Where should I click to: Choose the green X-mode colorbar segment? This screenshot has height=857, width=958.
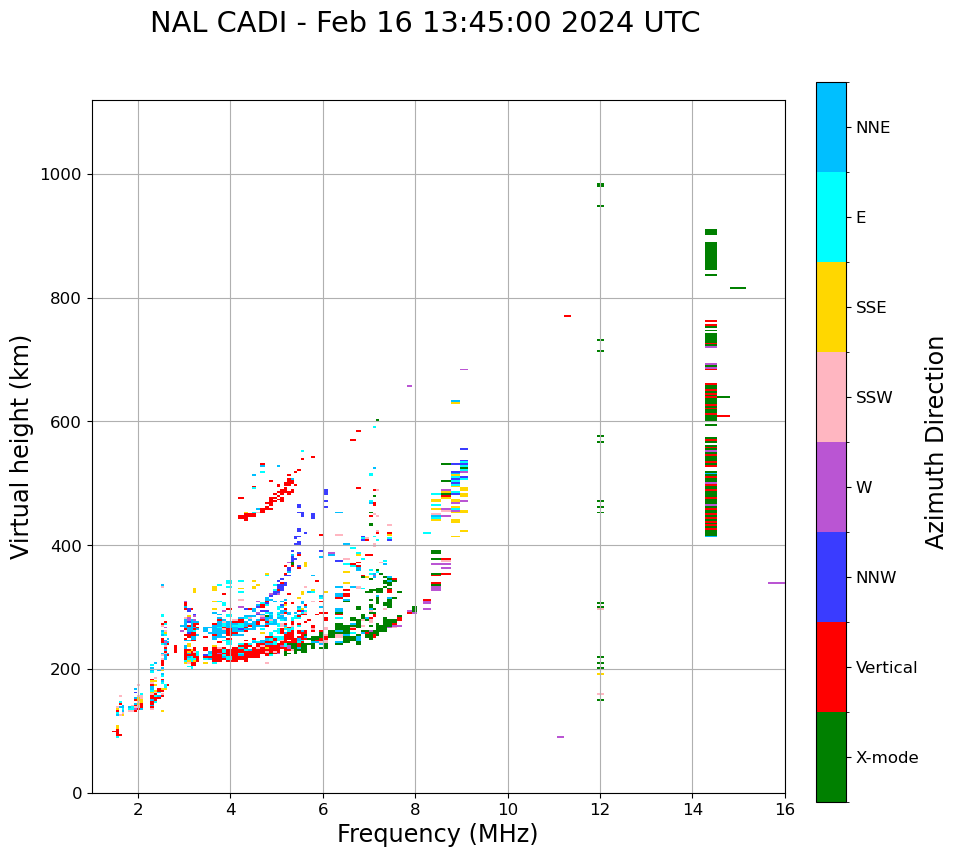(x=831, y=757)
